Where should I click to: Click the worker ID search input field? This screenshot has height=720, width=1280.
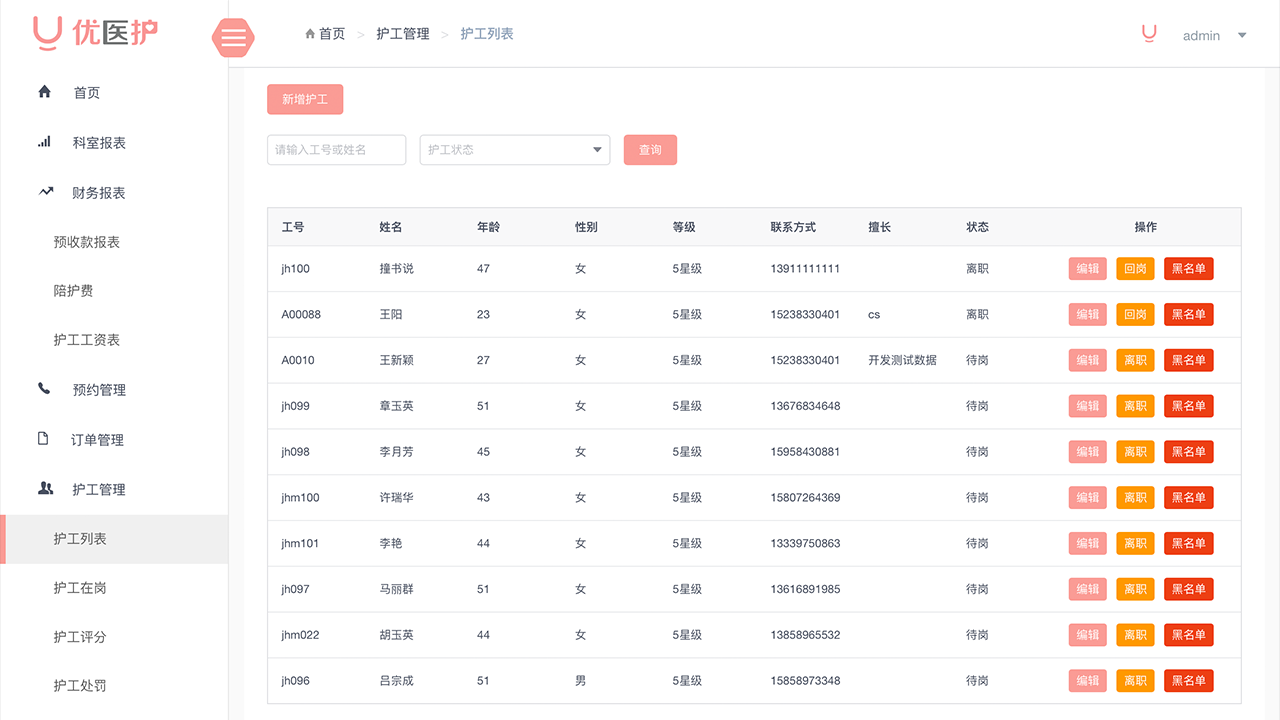(x=336, y=149)
